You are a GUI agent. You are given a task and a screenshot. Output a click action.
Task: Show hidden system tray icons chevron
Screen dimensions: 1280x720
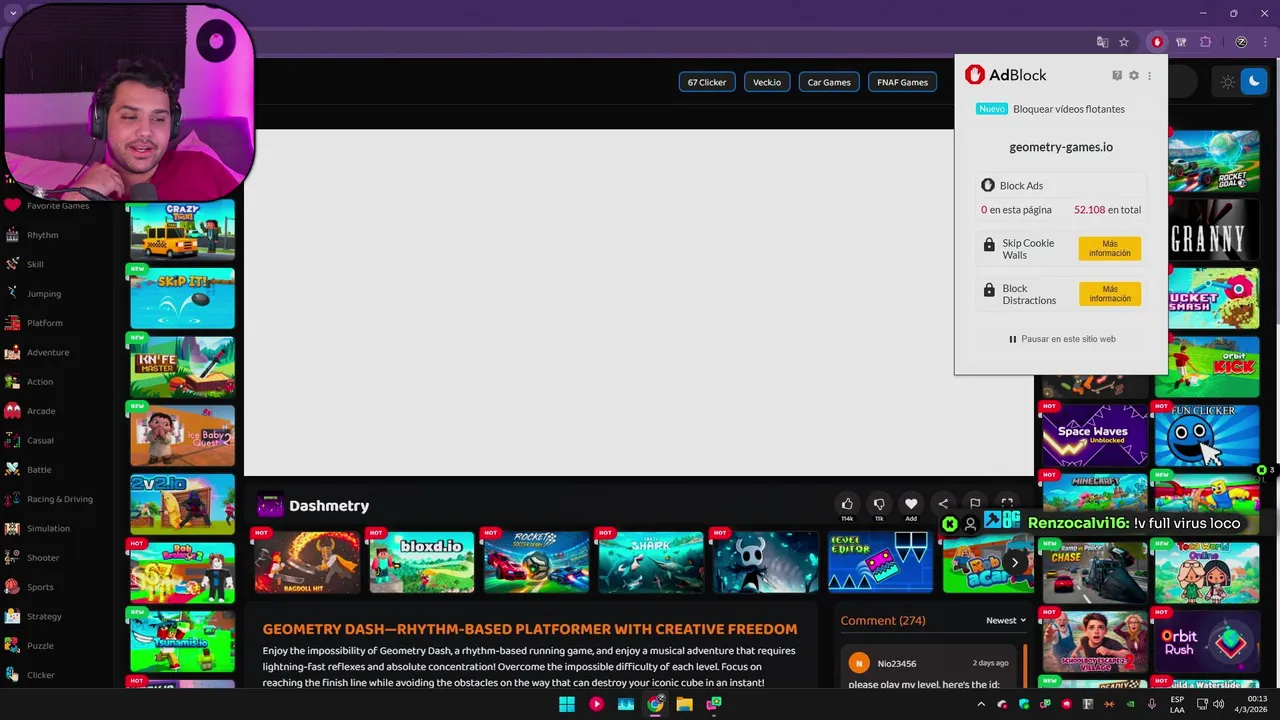click(980, 704)
